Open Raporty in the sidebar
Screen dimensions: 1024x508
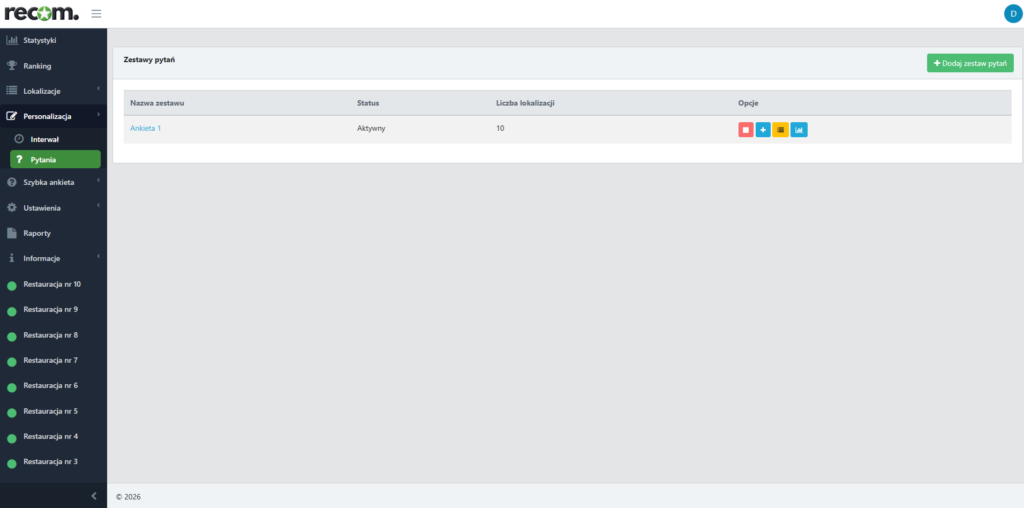coord(37,233)
